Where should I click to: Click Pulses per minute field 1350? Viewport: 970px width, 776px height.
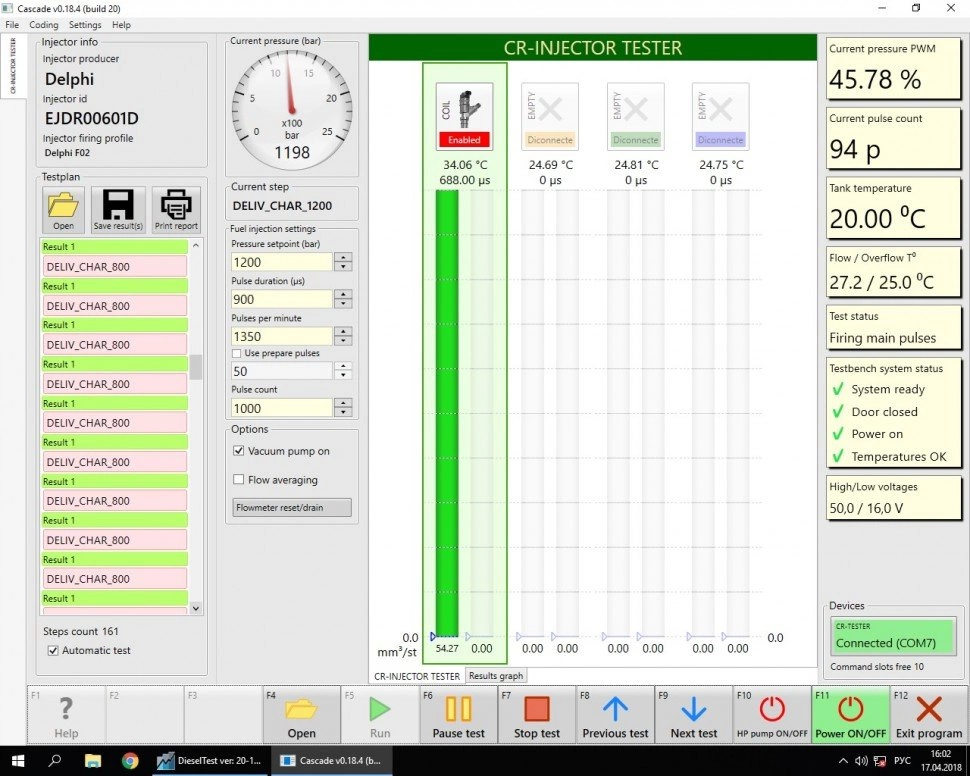282,337
